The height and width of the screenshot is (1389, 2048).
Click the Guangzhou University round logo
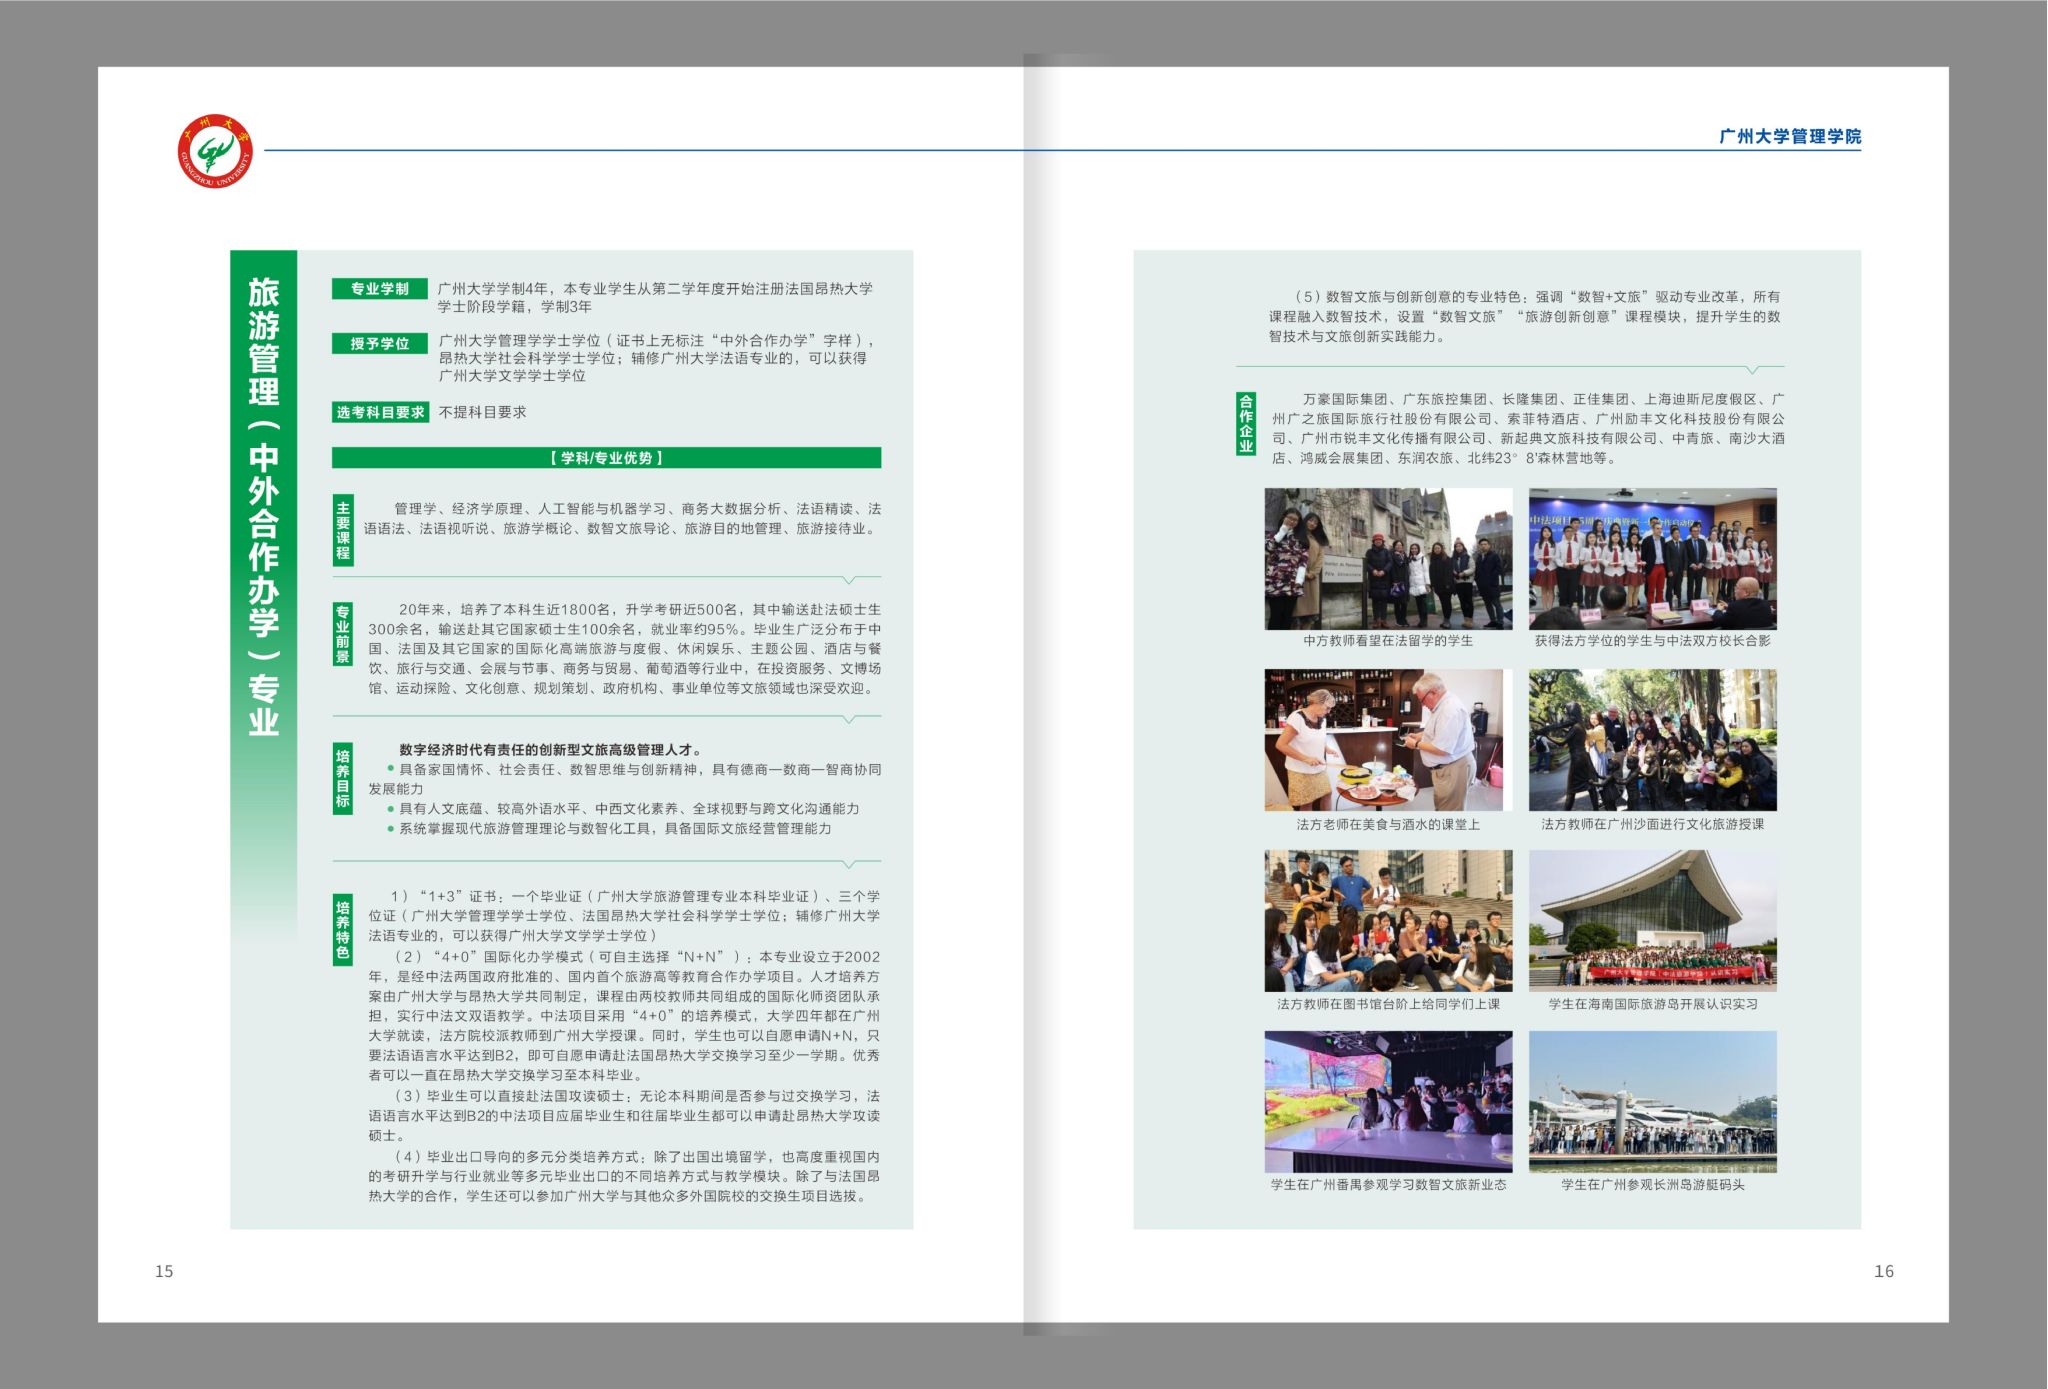coord(215,151)
